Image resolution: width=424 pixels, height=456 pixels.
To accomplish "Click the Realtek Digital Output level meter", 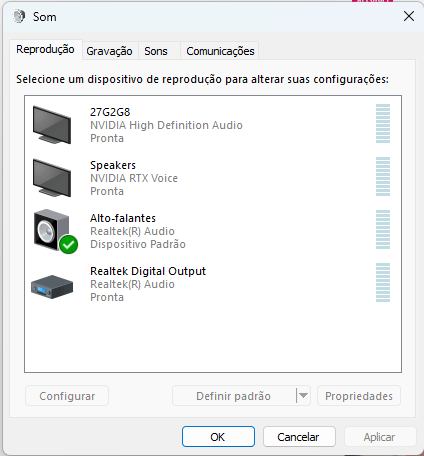I will point(383,283).
